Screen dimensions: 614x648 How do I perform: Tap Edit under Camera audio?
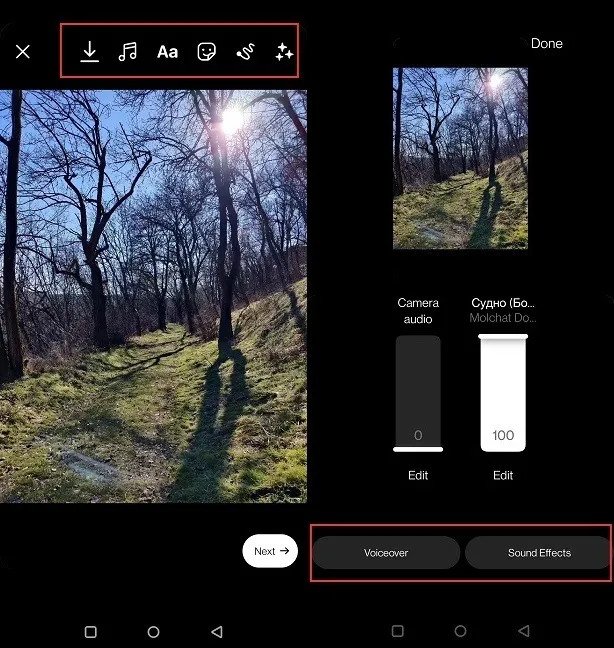[x=418, y=475]
